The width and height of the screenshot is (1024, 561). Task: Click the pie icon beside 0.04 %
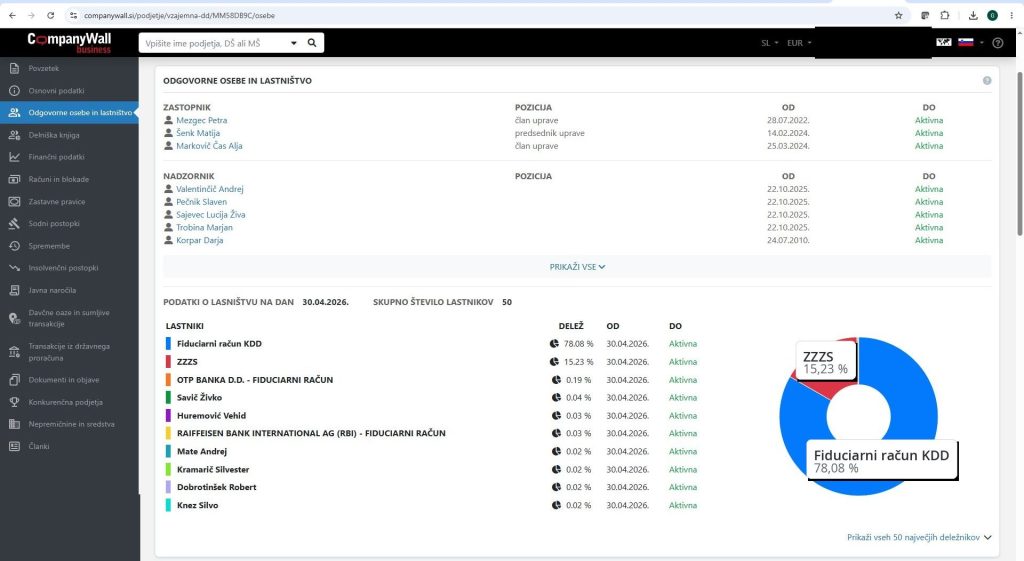(x=556, y=398)
